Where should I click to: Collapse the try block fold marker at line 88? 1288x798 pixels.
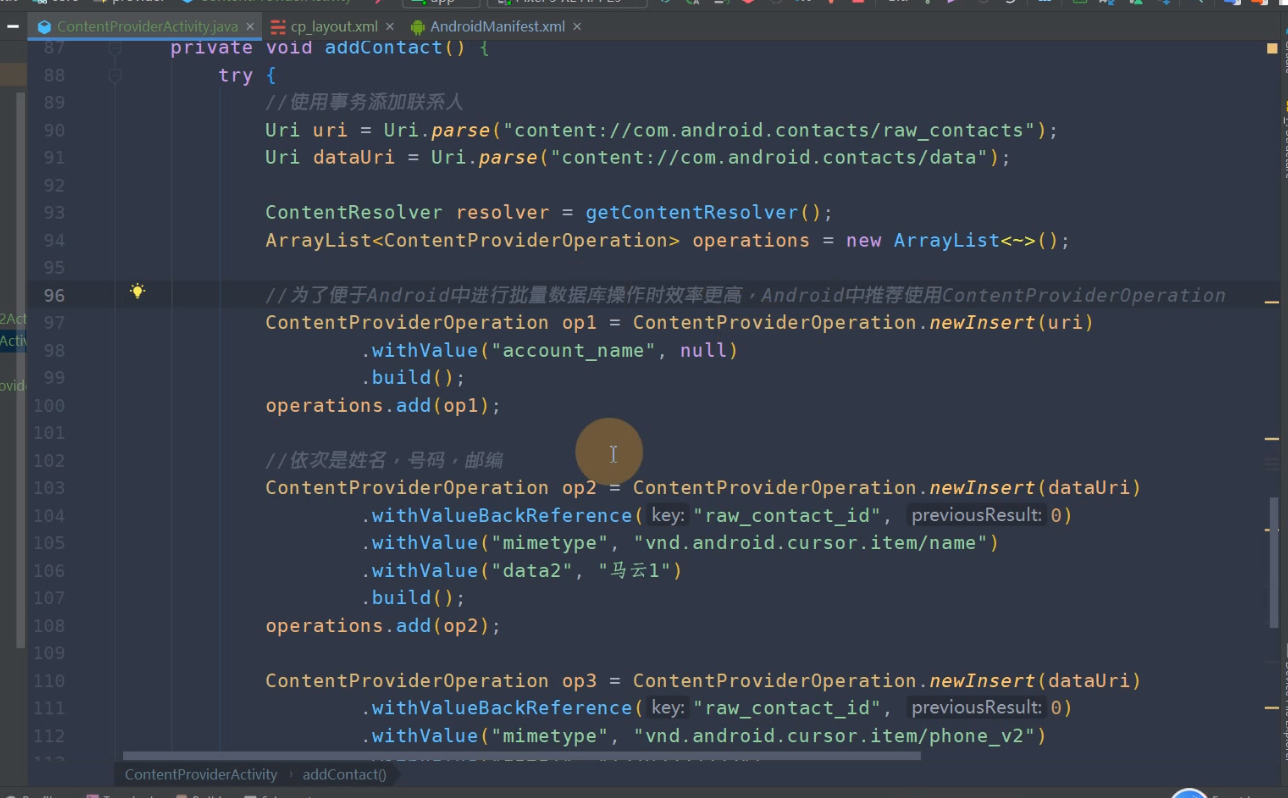(x=115, y=75)
